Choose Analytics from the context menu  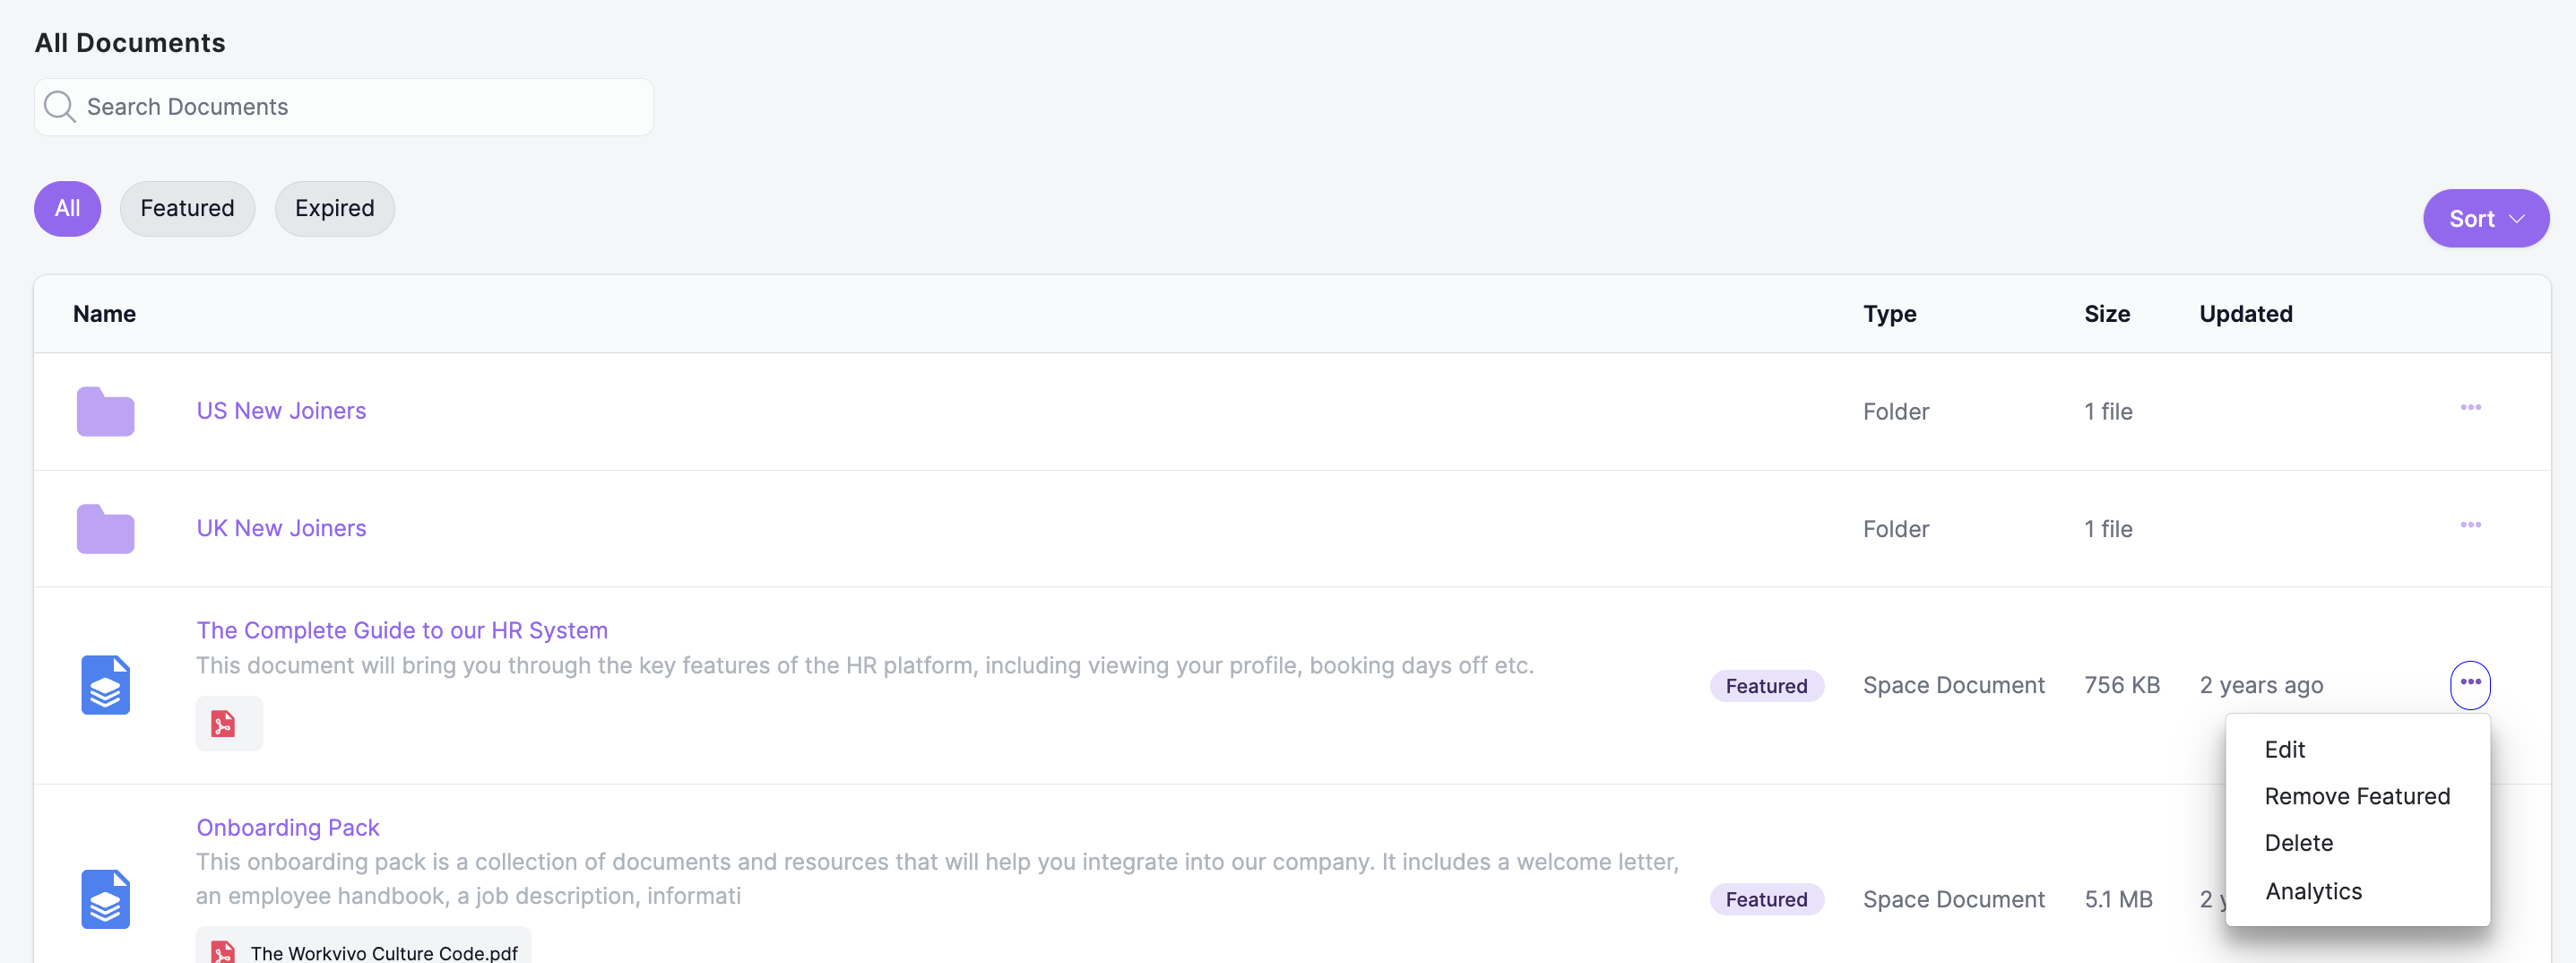(2313, 891)
